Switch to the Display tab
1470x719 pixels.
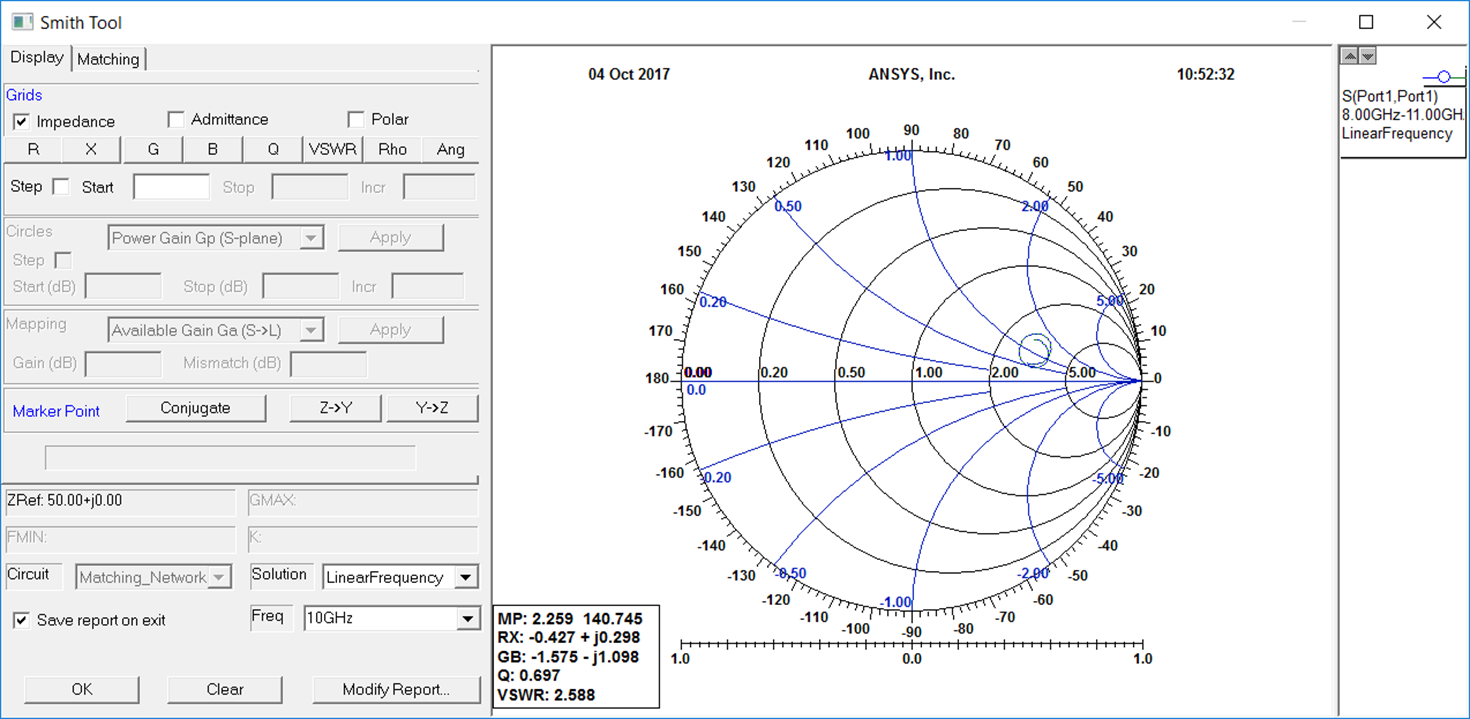(x=37, y=58)
